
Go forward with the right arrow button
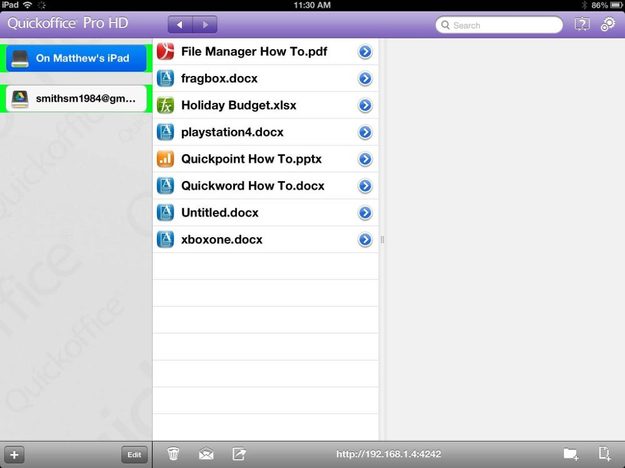coord(205,25)
